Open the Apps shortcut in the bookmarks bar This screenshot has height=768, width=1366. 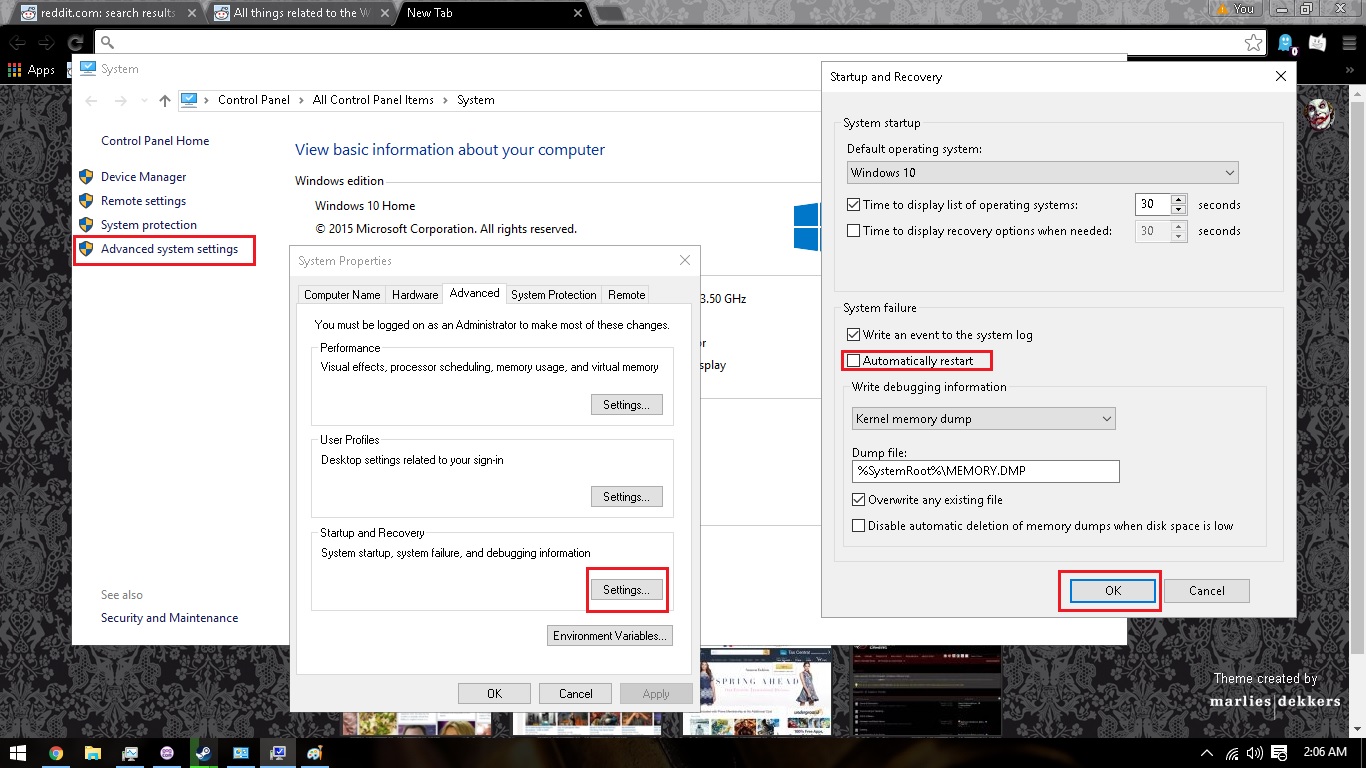[31, 70]
